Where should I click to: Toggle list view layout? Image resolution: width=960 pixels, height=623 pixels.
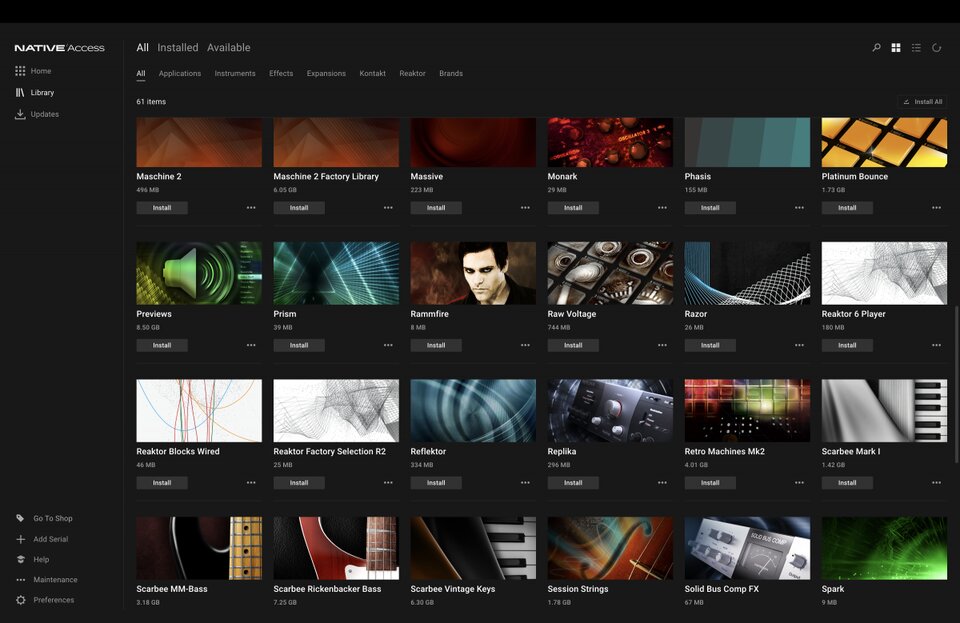tap(916, 47)
